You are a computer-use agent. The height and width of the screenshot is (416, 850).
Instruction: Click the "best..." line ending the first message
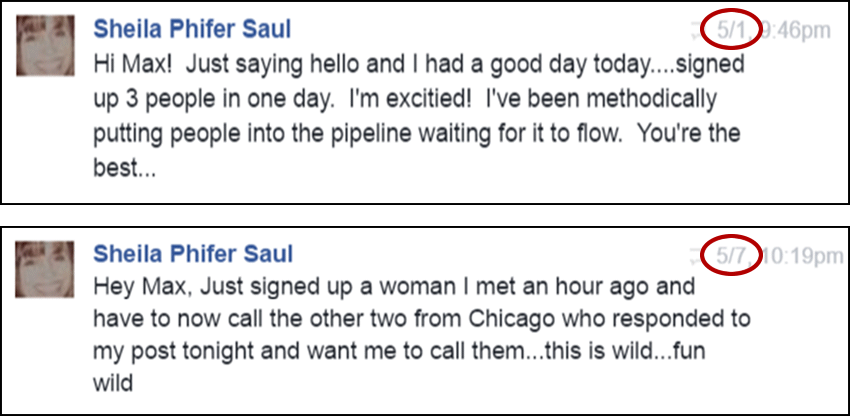coord(122,169)
